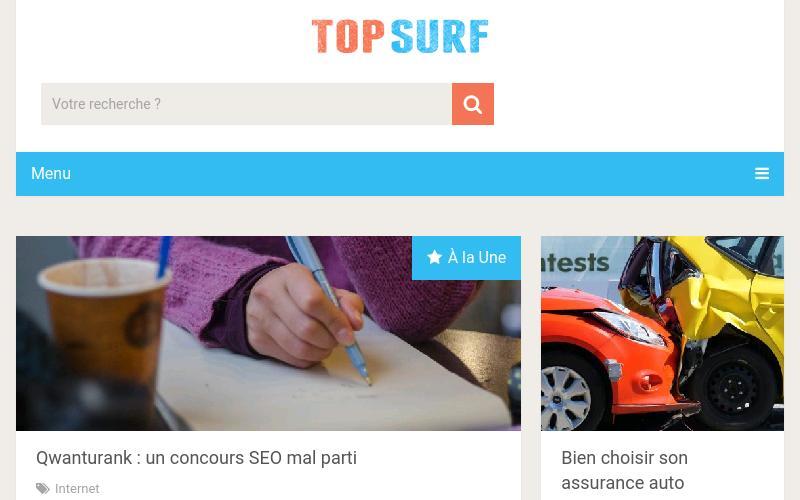The width and height of the screenshot is (800, 500).
Task: Click the tag icon beside Internet
Action: coord(43,489)
